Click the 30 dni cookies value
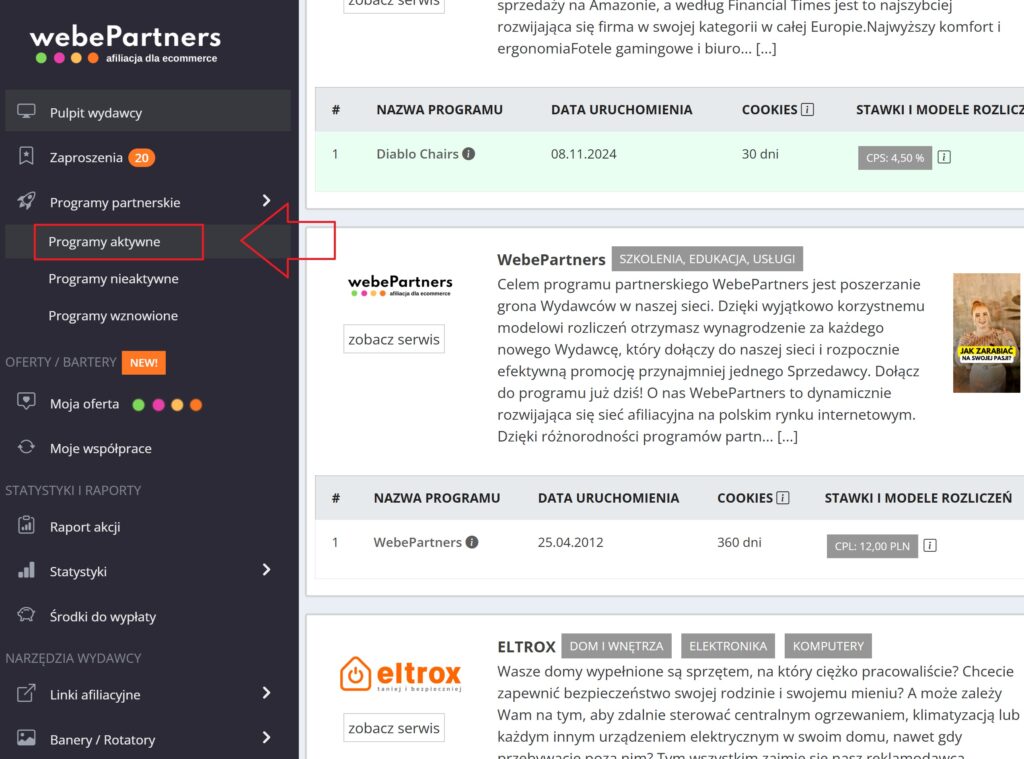The width and height of the screenshot is (1024, 759). (x=760, y=153)
